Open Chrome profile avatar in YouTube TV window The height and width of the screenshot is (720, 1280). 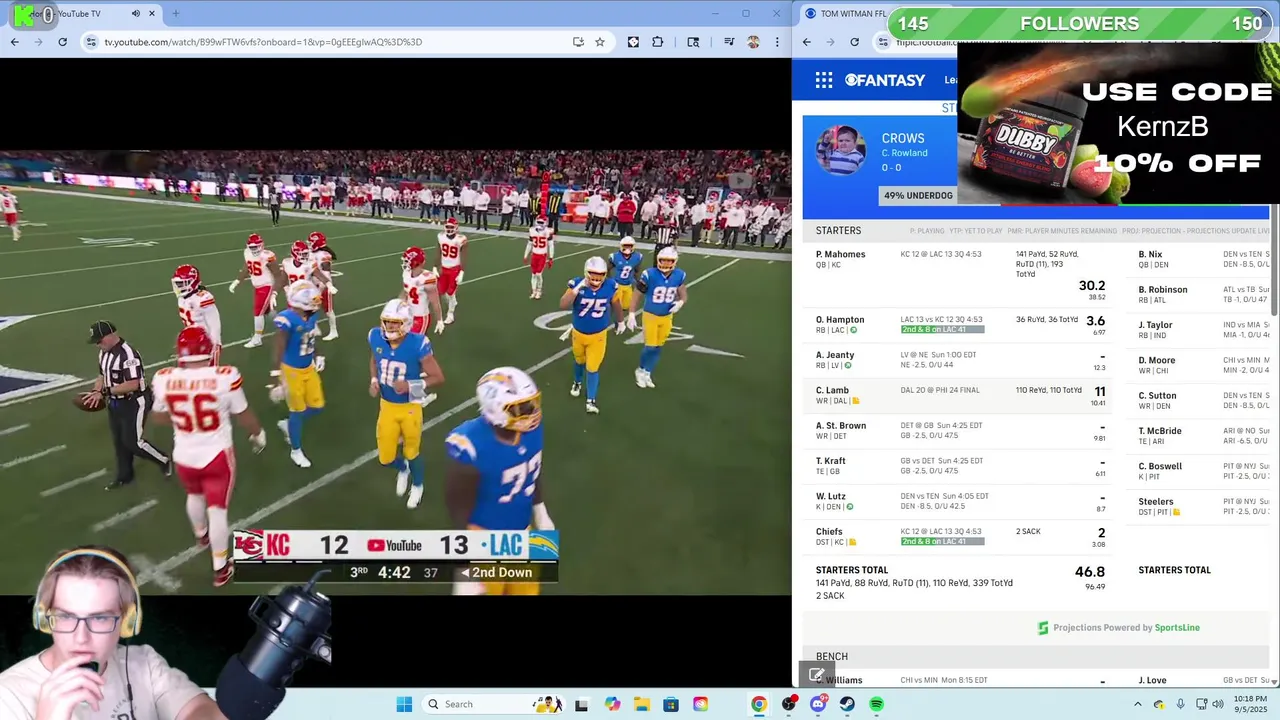coord(753,42)
